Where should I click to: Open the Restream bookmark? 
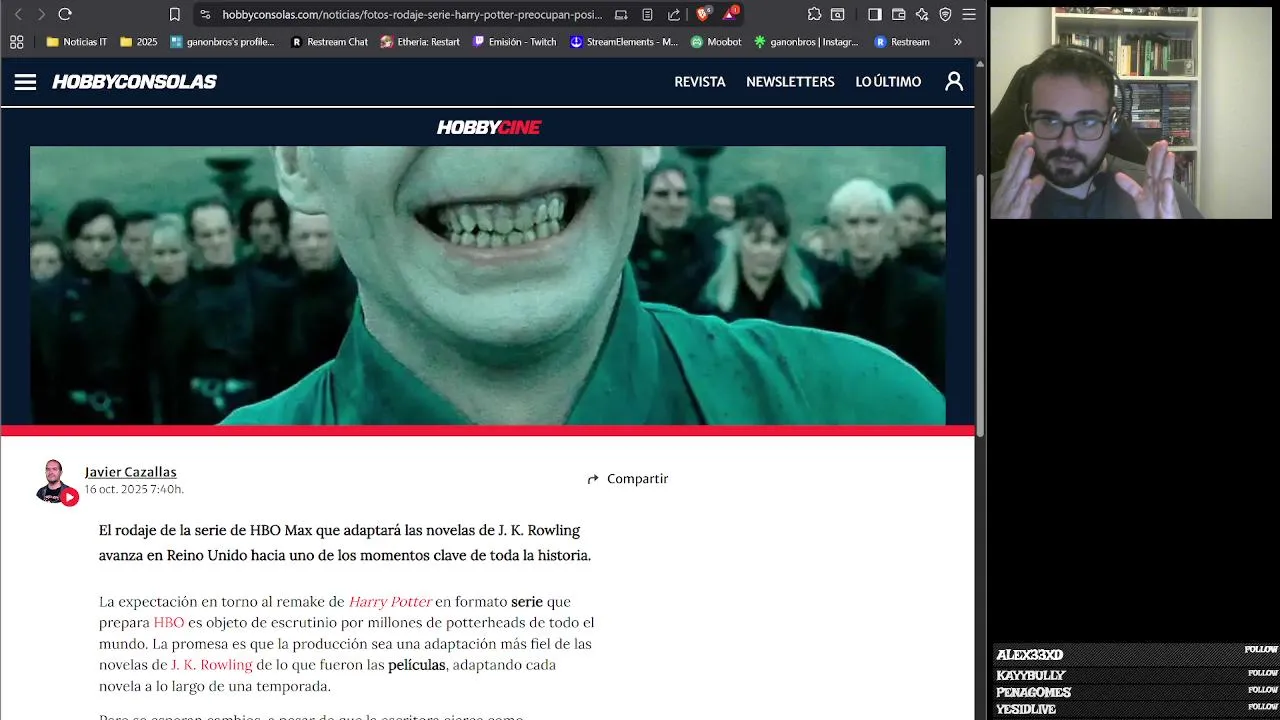[x=902, y=42]
